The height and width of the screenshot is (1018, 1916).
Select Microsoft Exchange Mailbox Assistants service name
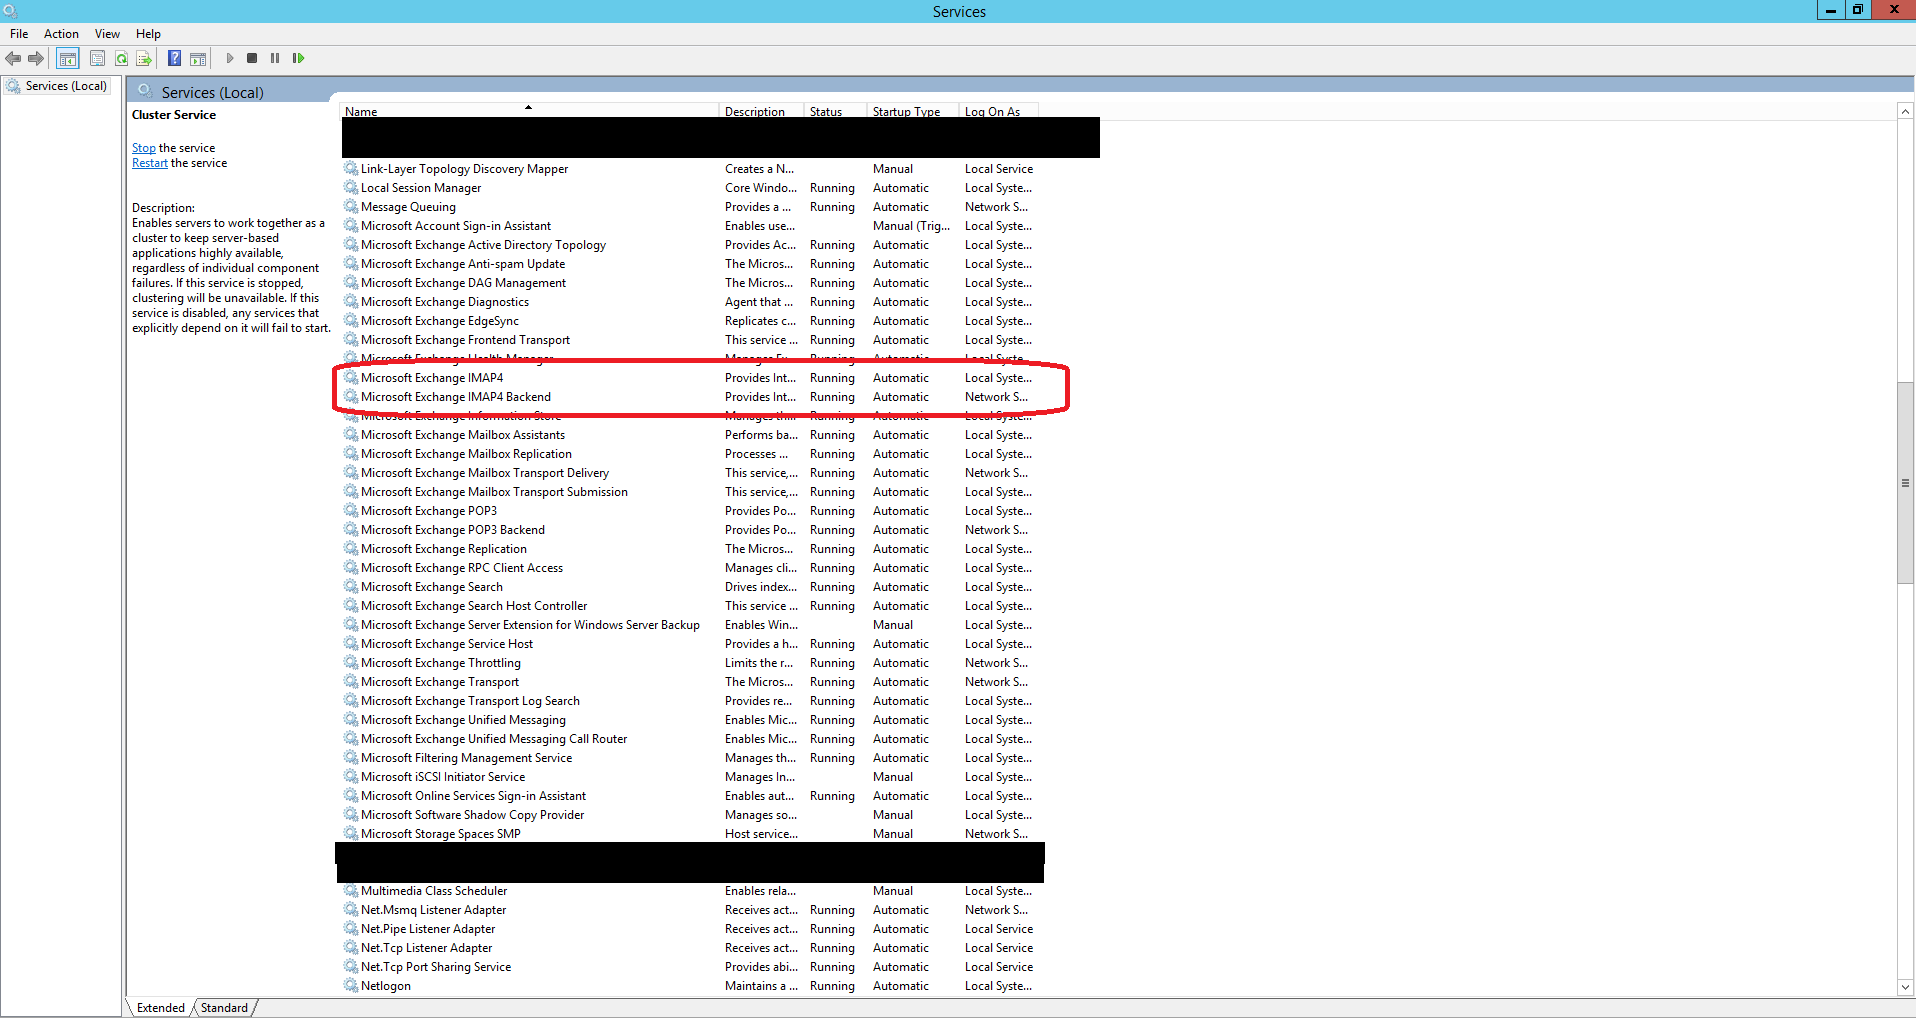(463, 435)
